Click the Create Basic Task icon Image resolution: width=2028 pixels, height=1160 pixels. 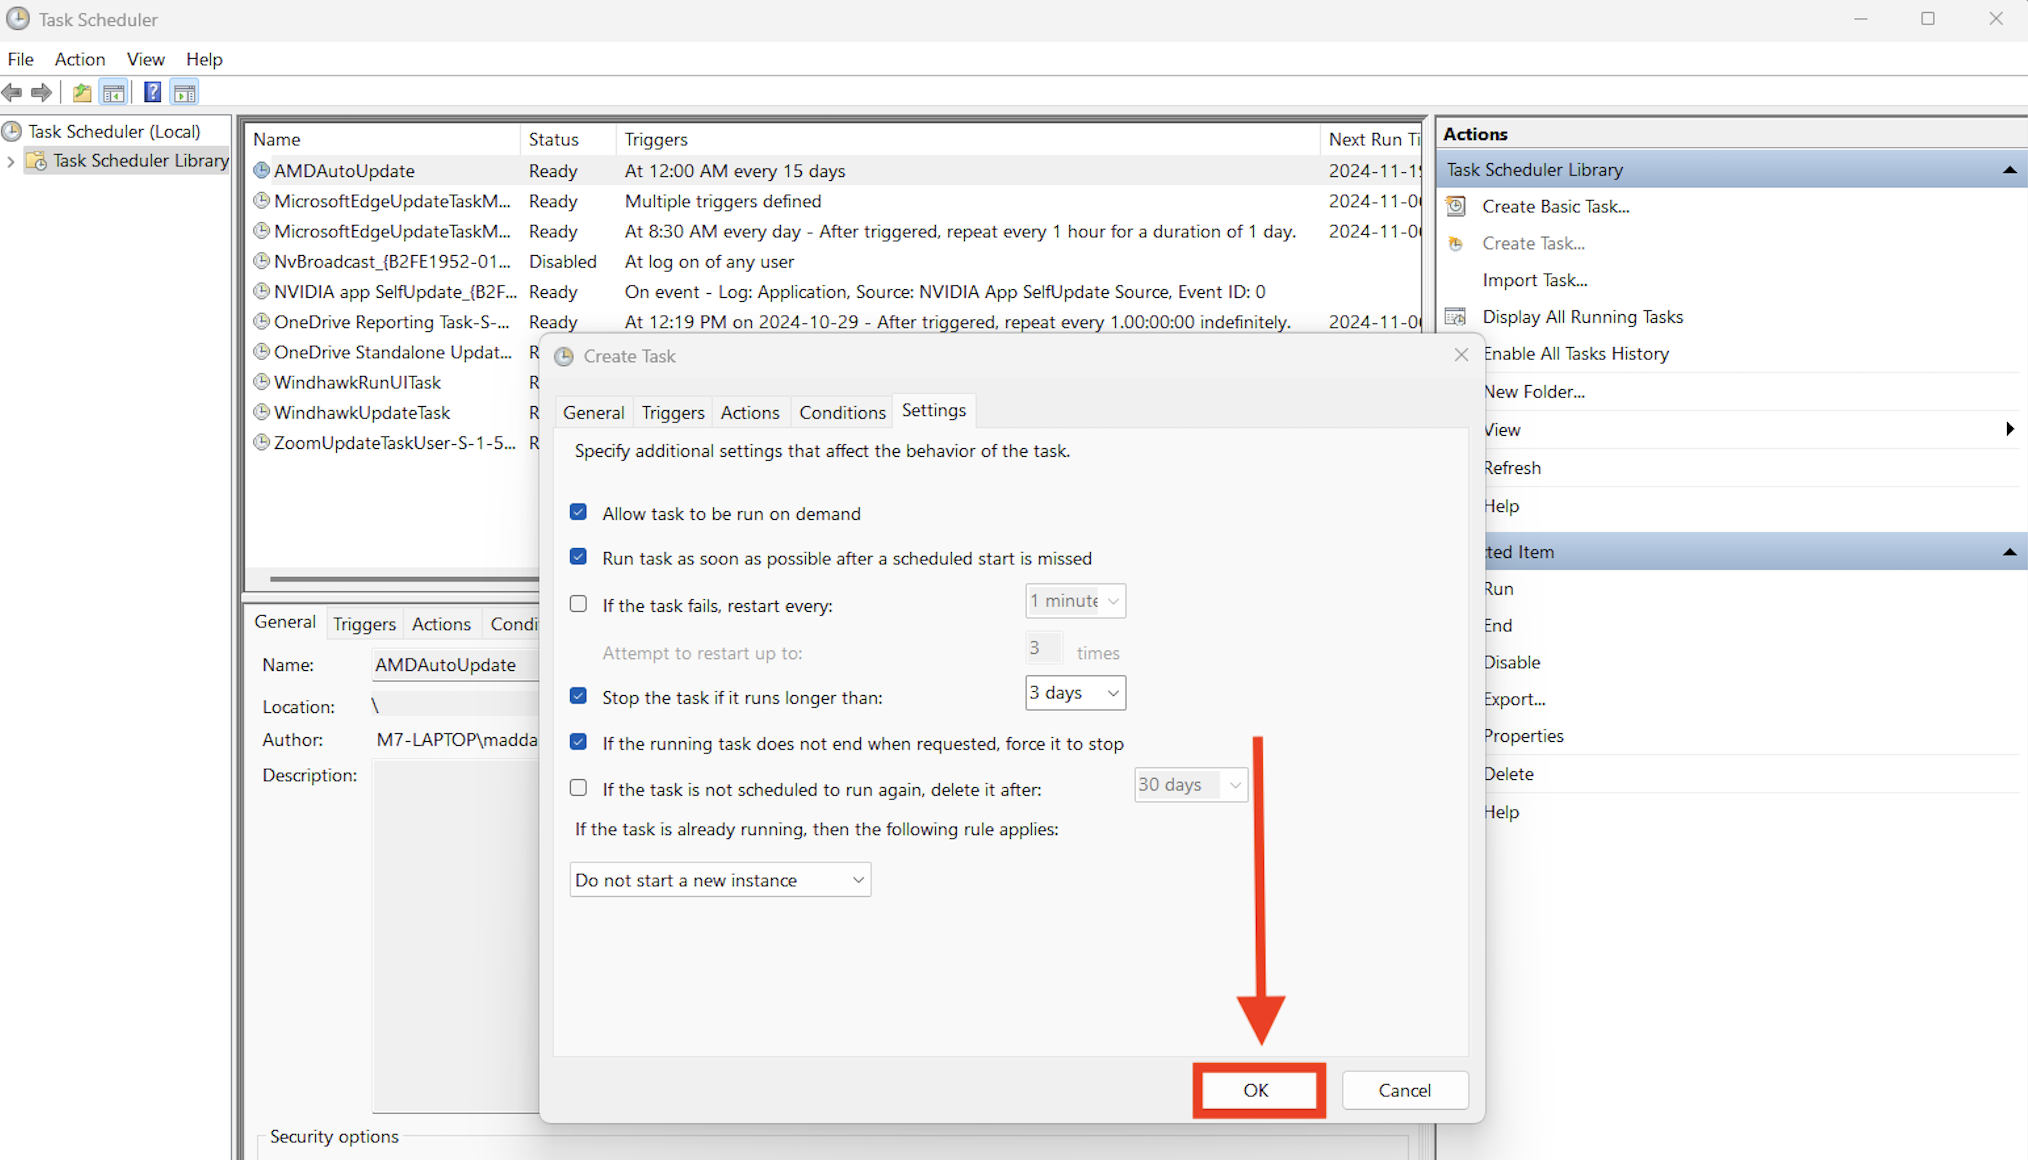tap(1456, 206)
